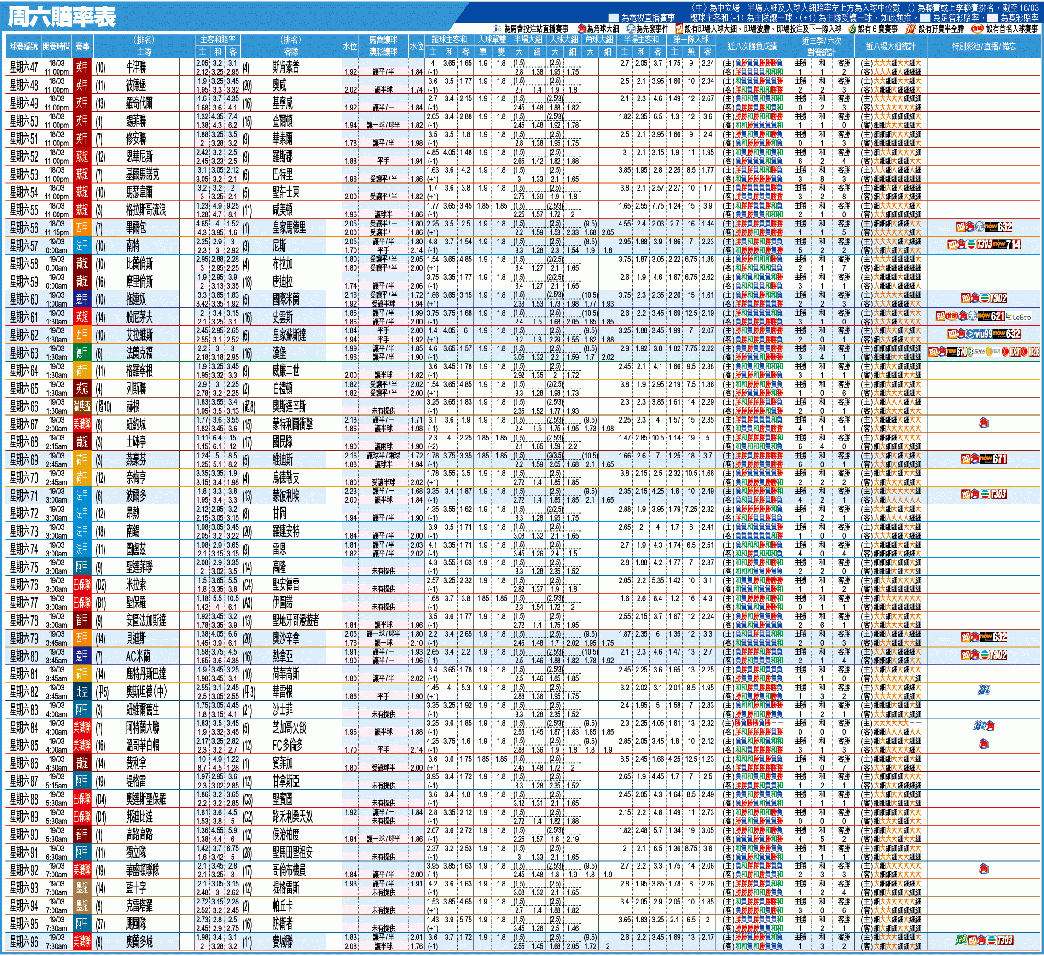1044x956 pixels.
Task: Click the league badge in the 賓菲加 row
Action: coord(82,763)
